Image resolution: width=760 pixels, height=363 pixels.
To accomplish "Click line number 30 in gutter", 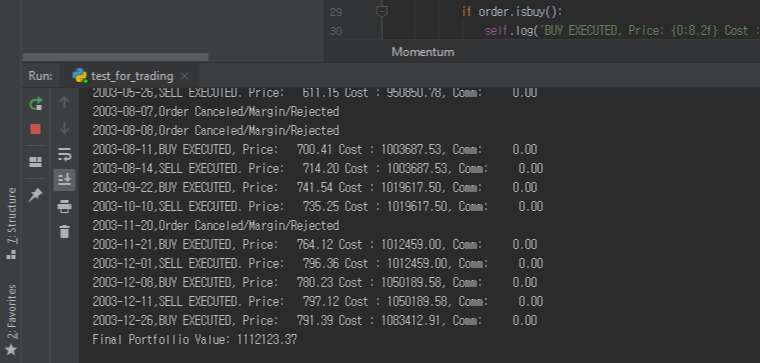I will 336,32.
